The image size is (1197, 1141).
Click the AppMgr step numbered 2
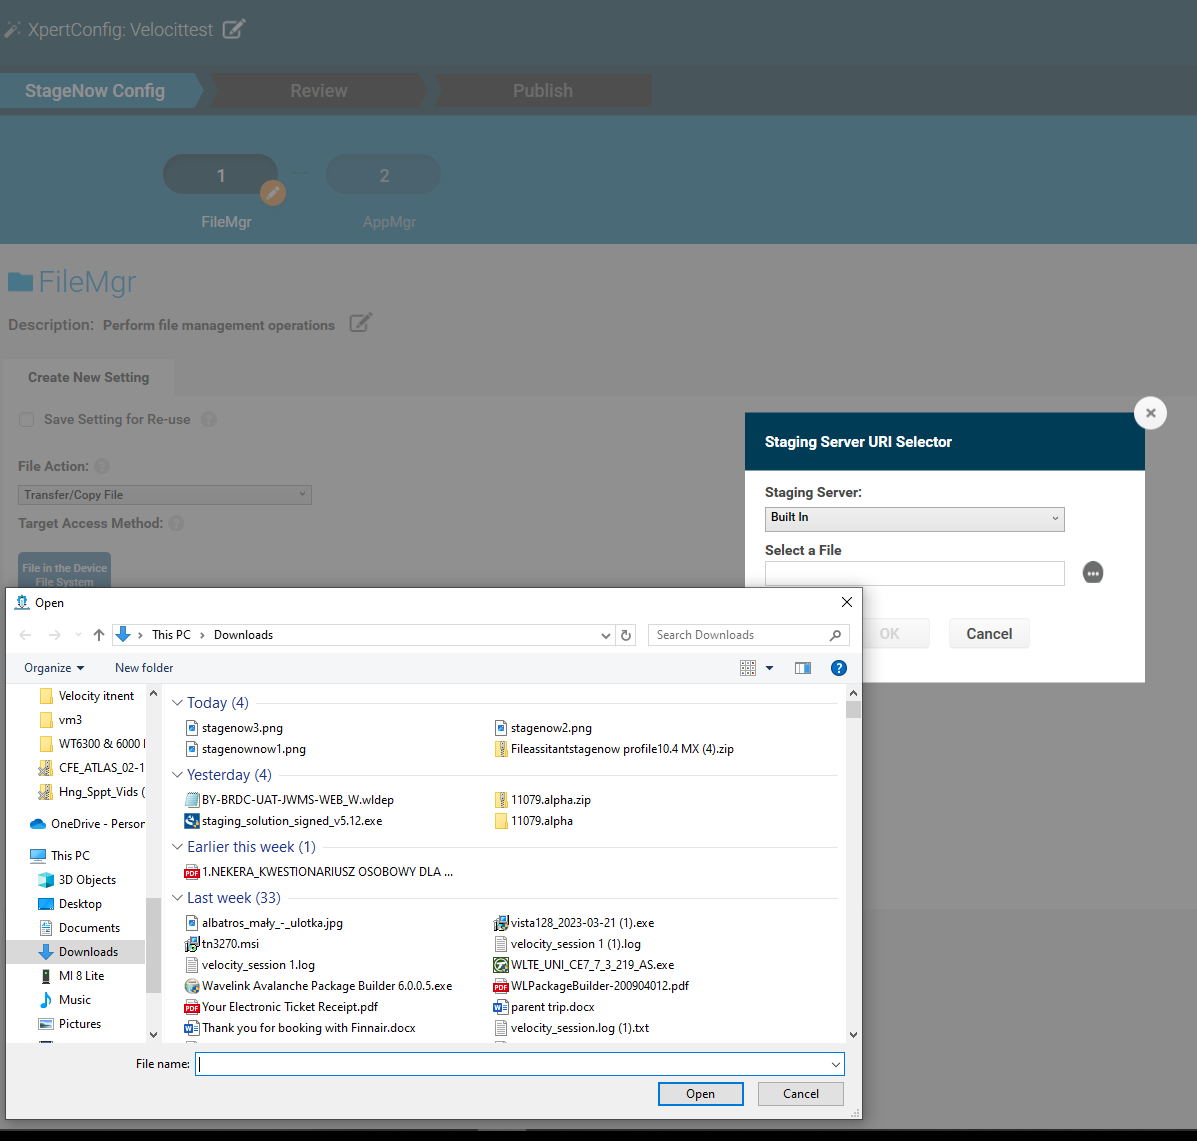point(384,174)
